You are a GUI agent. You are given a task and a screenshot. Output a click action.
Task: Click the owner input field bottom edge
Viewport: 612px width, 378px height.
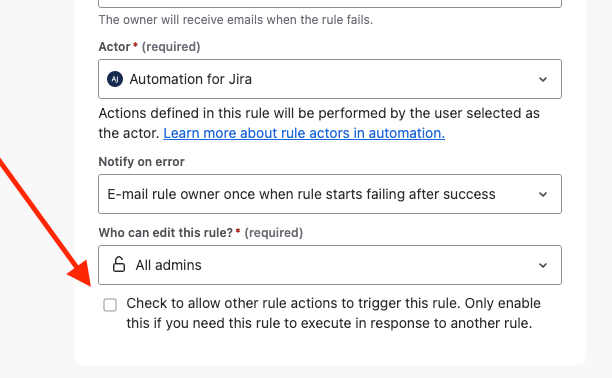click(330, 5)
